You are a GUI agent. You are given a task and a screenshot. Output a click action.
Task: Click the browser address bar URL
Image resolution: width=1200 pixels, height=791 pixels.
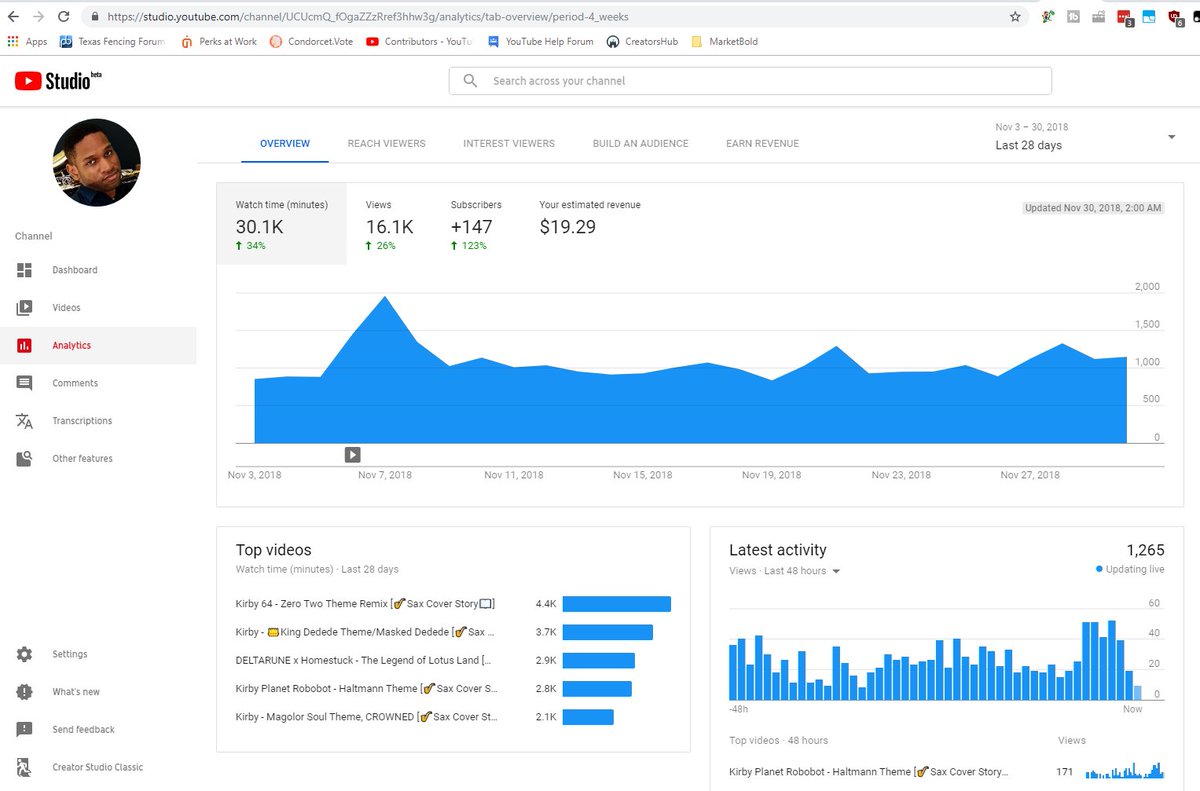[x=367, y=17]
